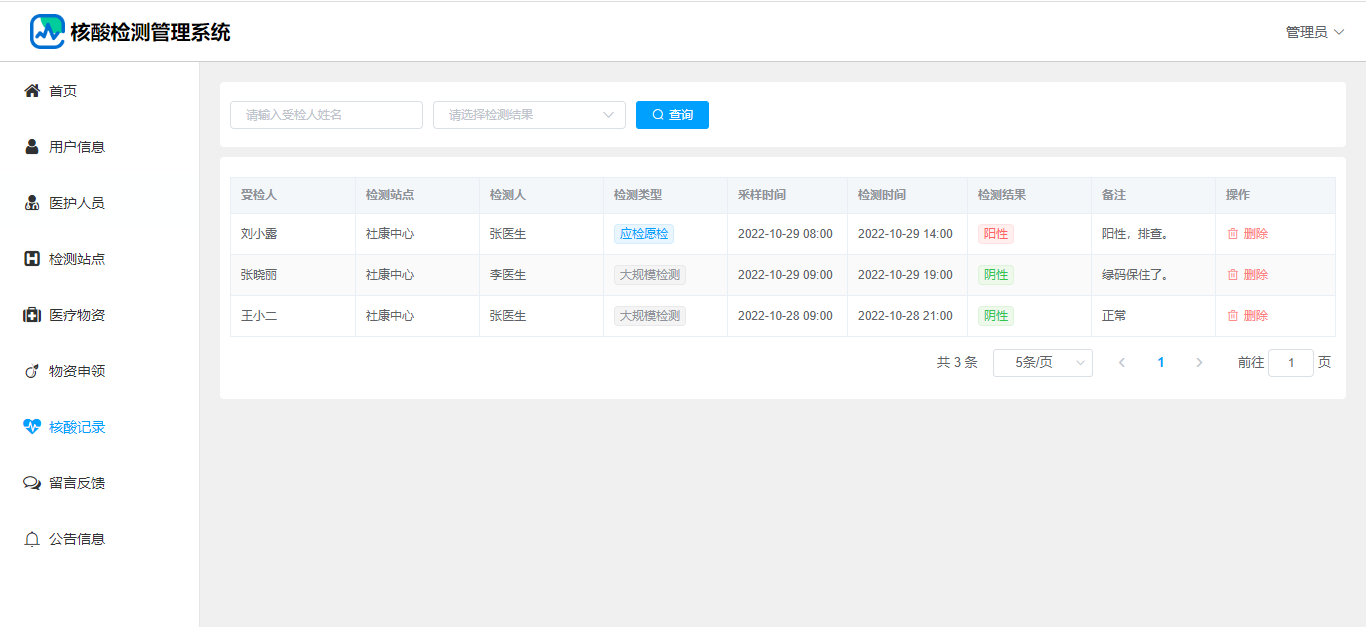
Task: Click the heartbeat icon beside 核酸记录
Action: (x=32, y=427)
